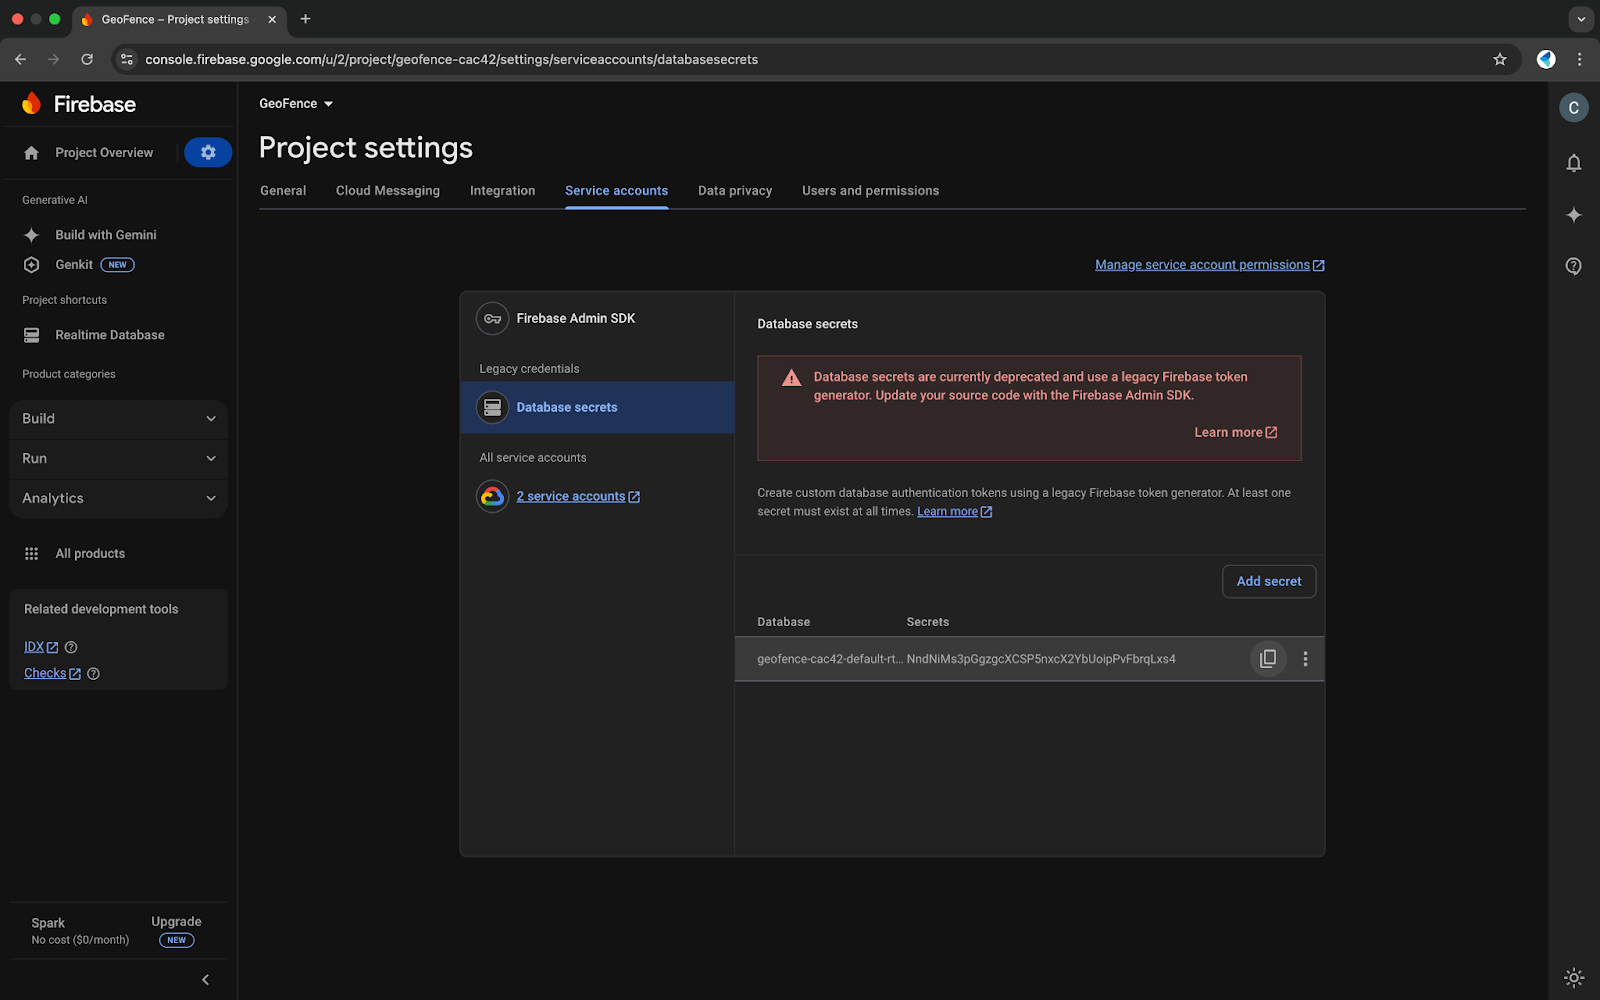Open the help question mark icon
Viewport: 1600px width, 1000px height.
point(1573,266)
